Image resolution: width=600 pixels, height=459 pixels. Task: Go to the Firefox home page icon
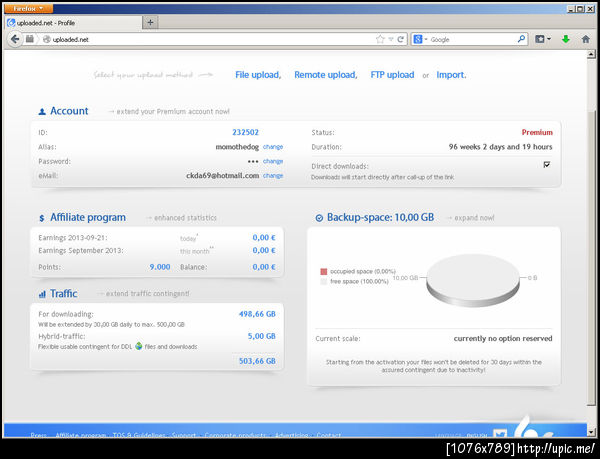585,39
